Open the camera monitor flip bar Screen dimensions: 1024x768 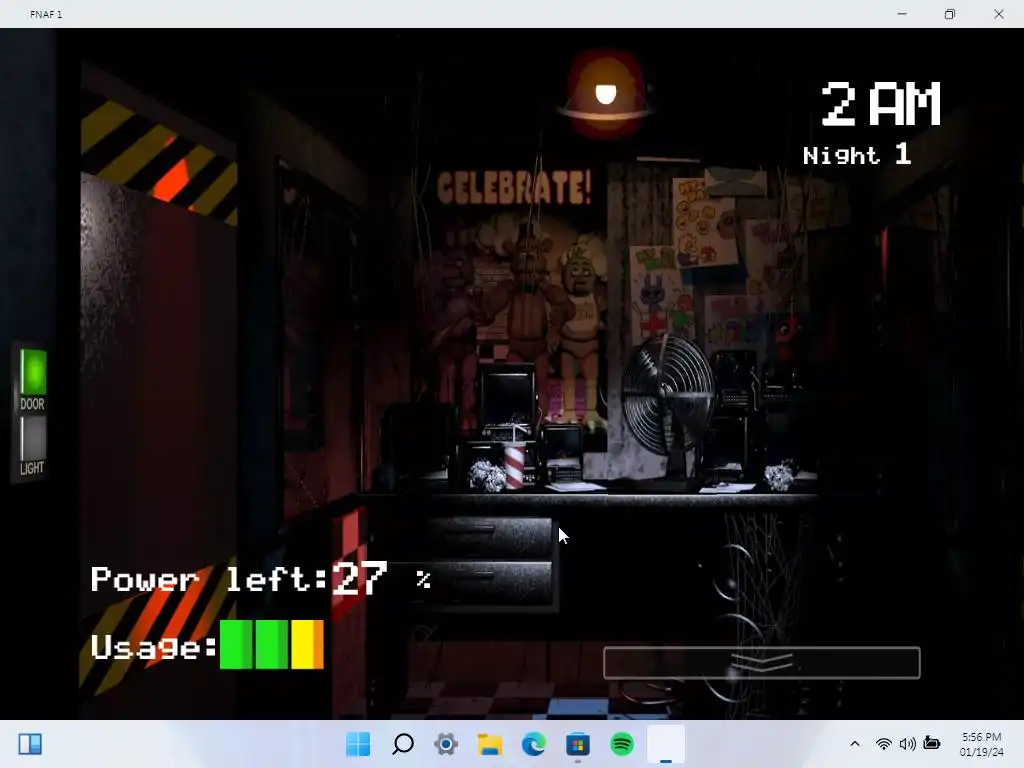761,663
